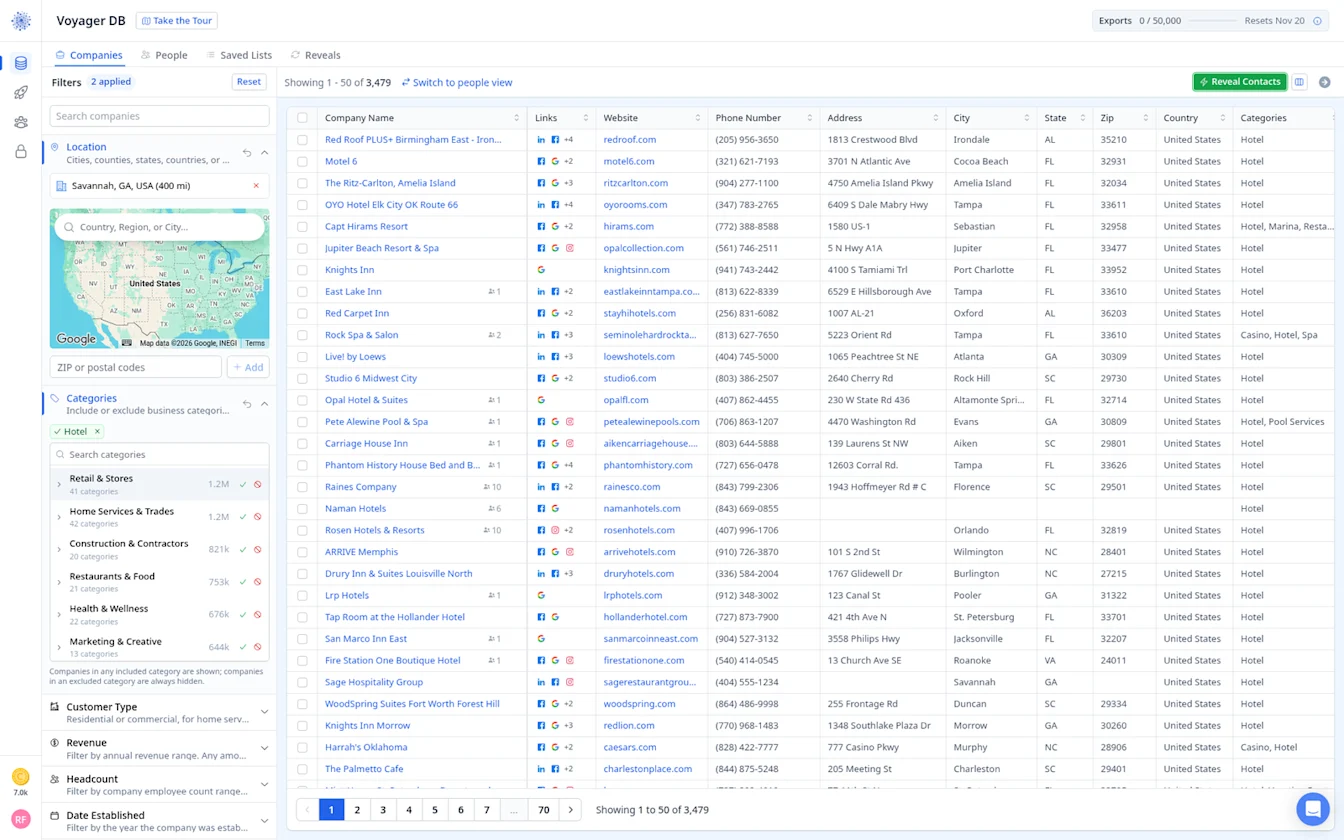Click the Reveal Contacts button
The image size is (1344, 840).
tap(1239, 82)
